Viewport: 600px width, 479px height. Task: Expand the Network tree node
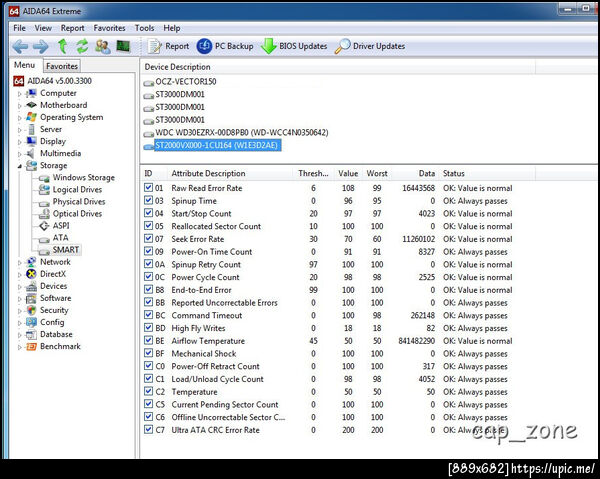(x=20, y=262)
